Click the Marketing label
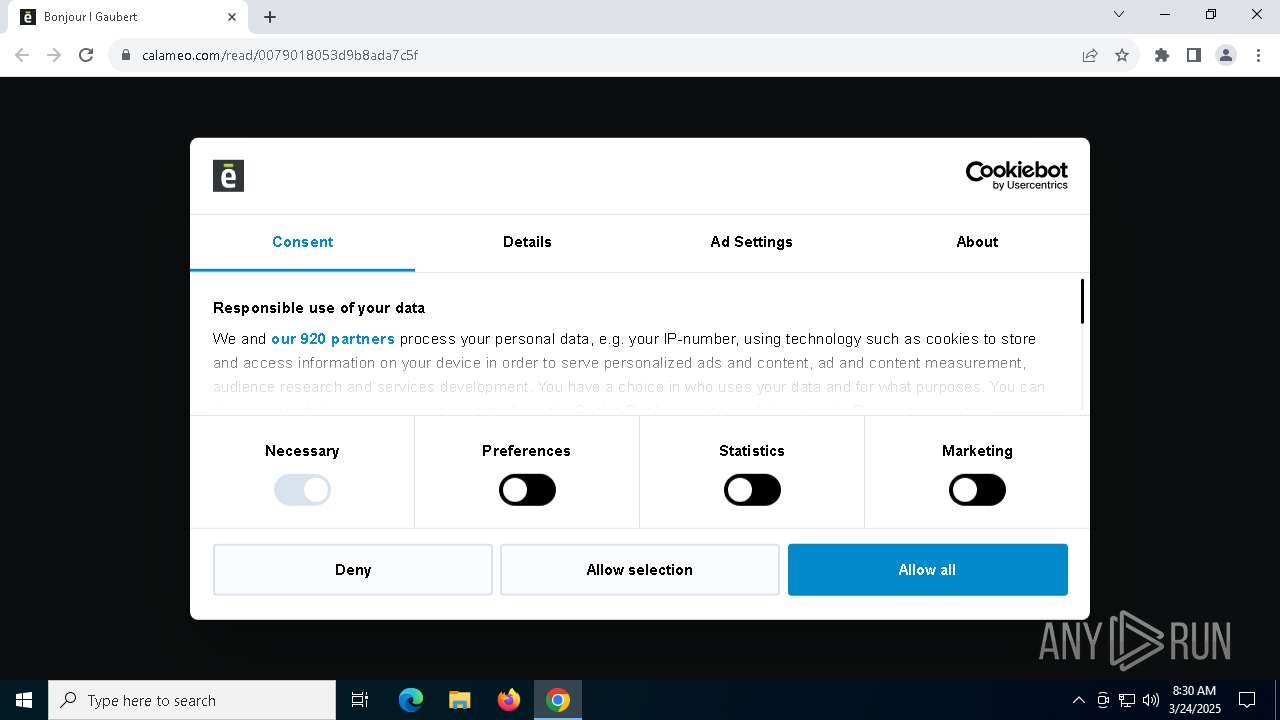1280x720 pixels. click(x=977, y=451)
